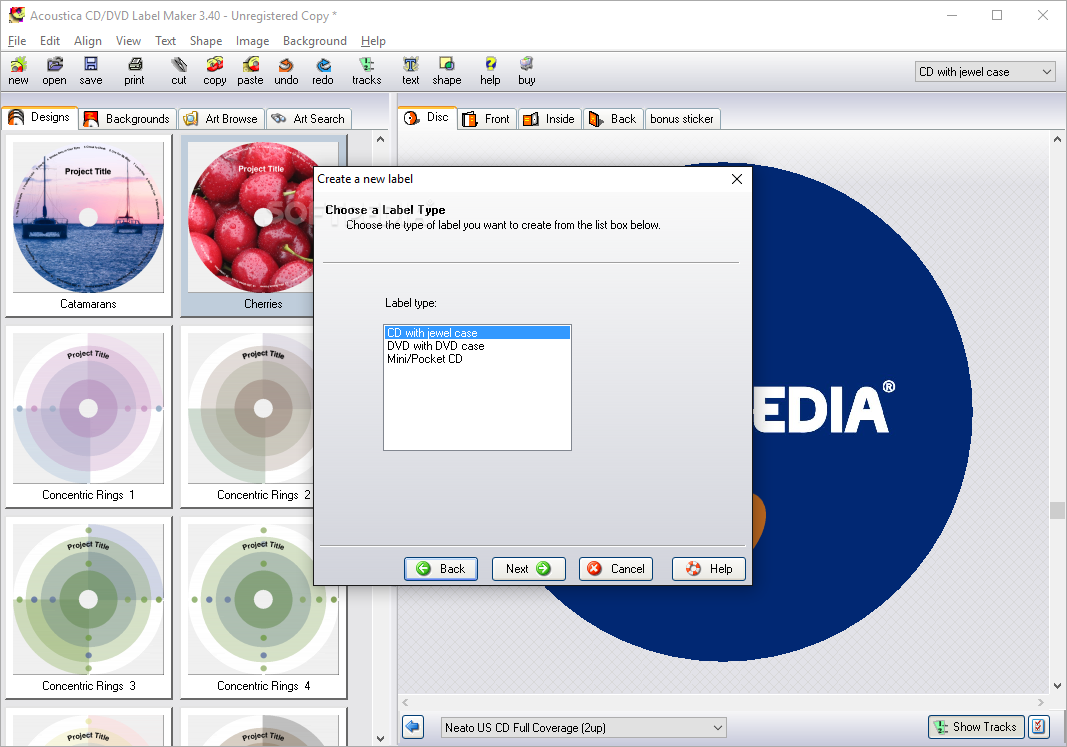1067x747 pixels.
Task: Open the Help menu
Action: click(x=373, y=41)
